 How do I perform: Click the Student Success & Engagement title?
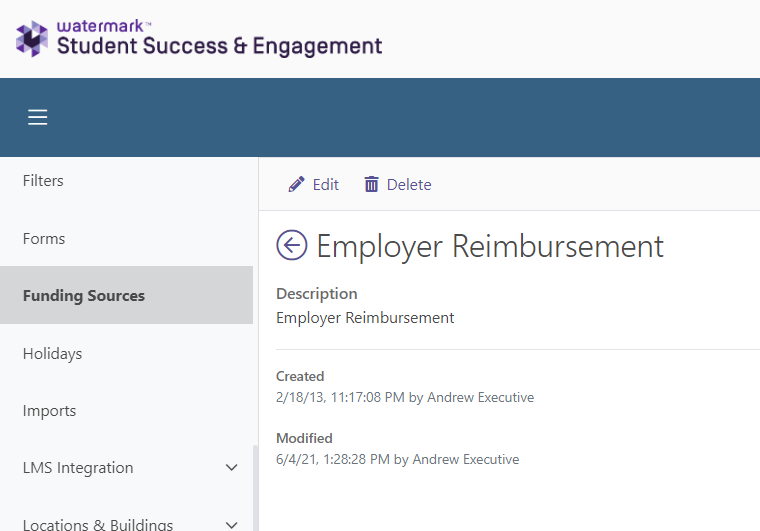coord(220,46)
